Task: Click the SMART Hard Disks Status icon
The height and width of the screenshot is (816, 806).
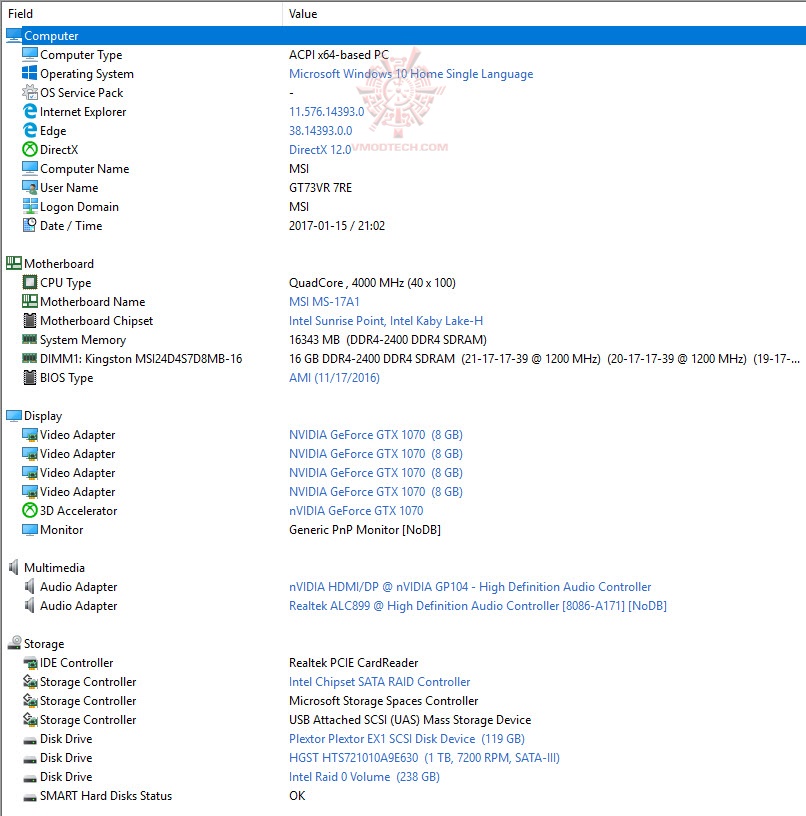Action: [x=30, y=796]
